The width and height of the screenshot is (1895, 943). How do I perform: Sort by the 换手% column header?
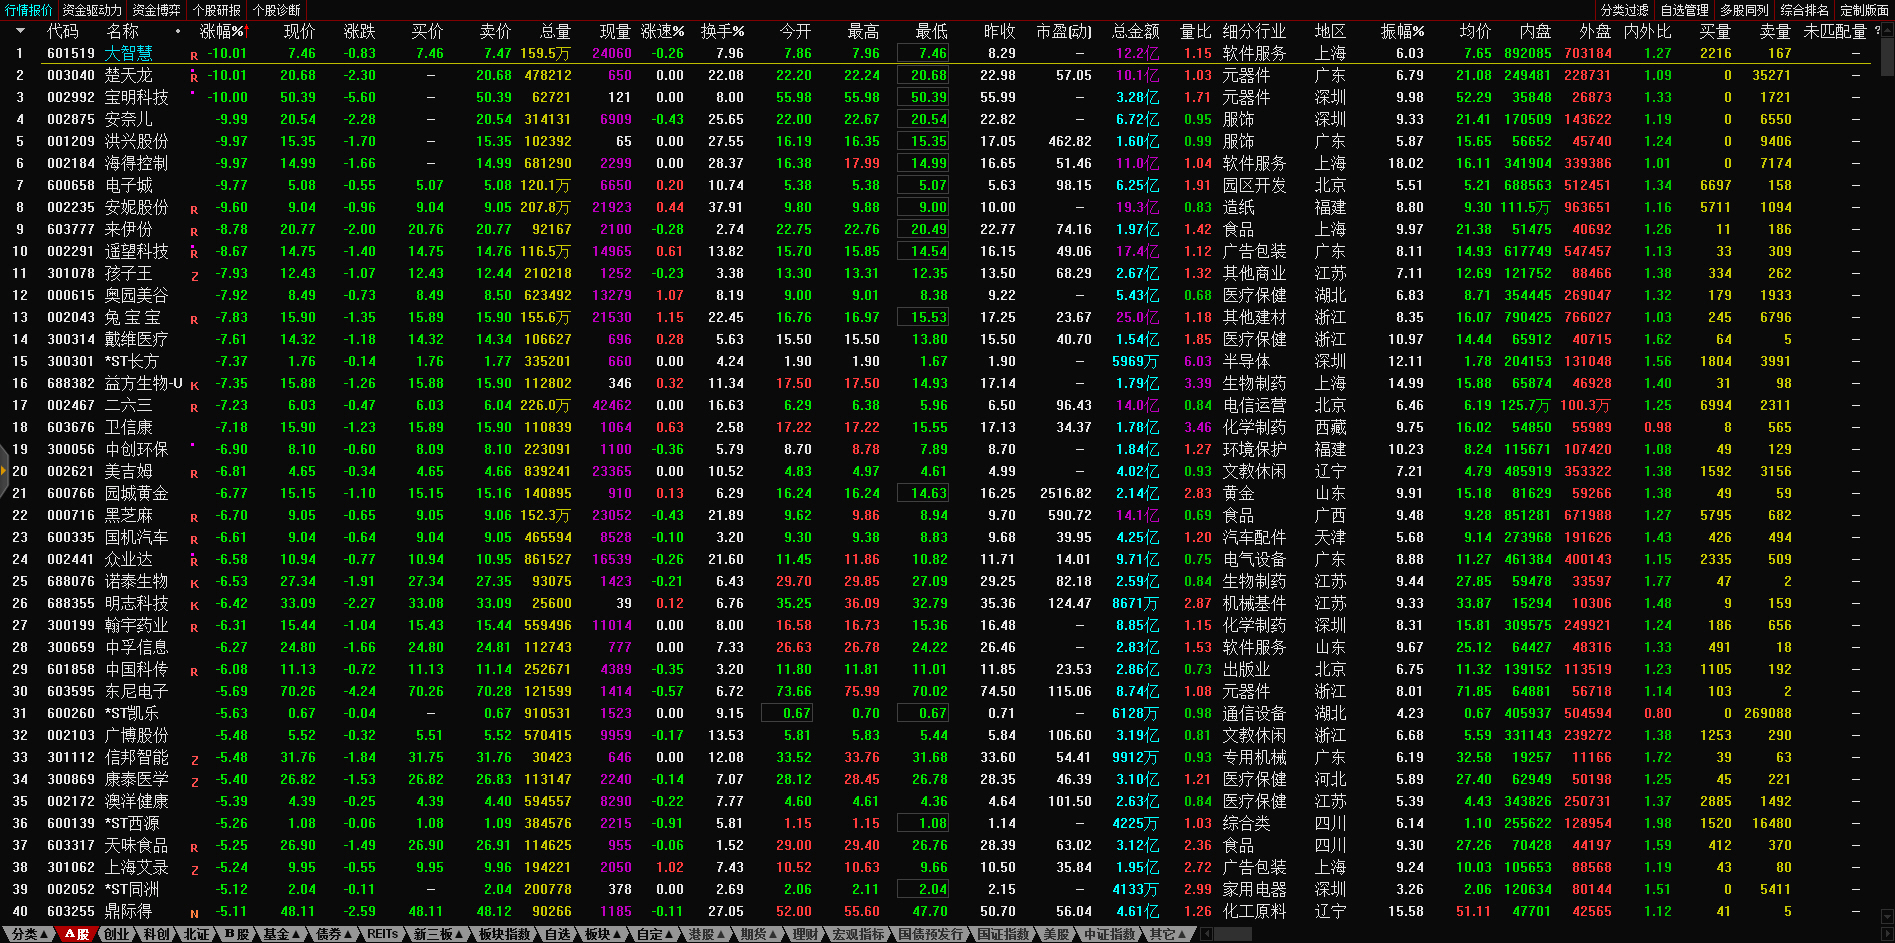pos(722,31)
